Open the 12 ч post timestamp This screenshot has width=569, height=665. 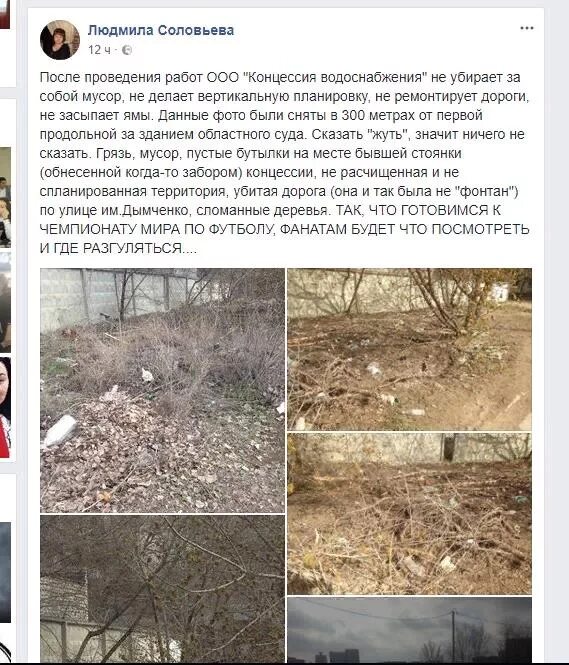tap(99, 50)
